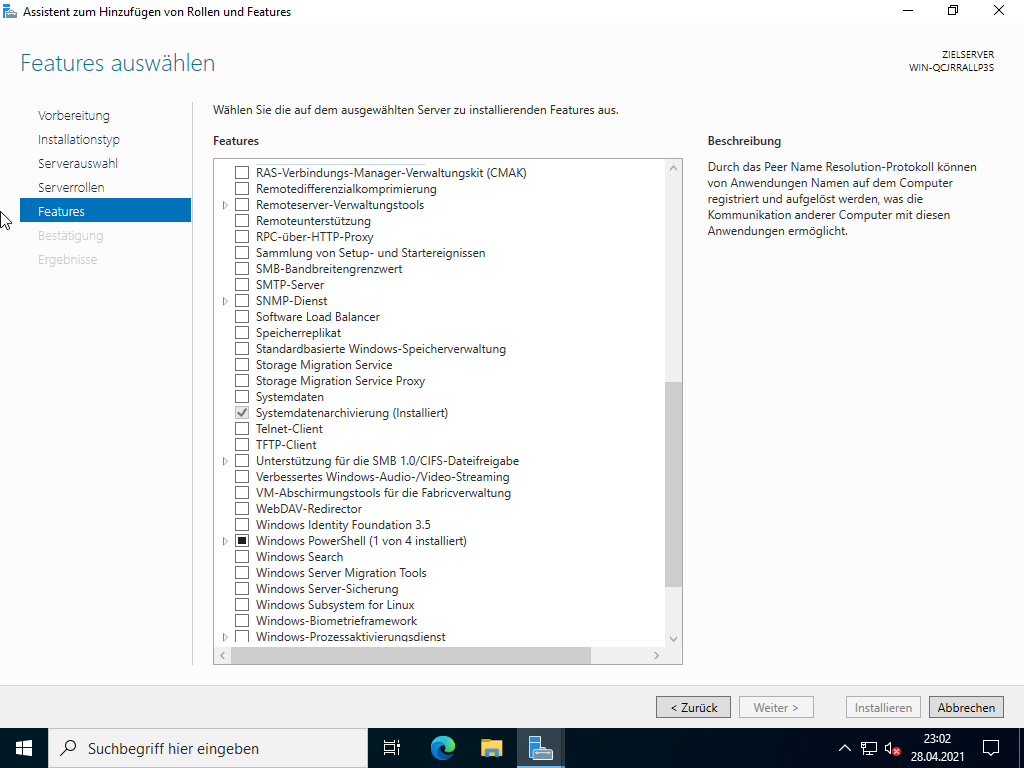Image resolution: width=1024 pixels, height=768 pixels.
Task: Click the horizontal scrollbar thumb of feature list
Action: click(411, 656)
